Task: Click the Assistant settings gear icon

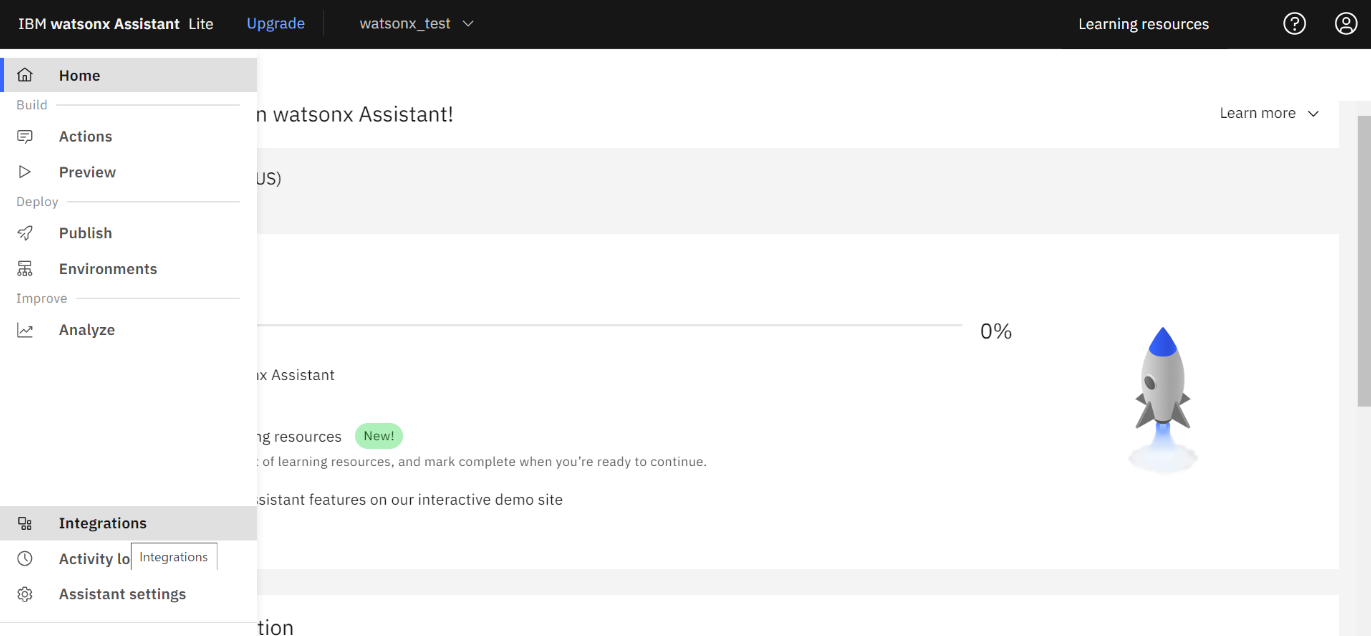Action: pos(25,594)
